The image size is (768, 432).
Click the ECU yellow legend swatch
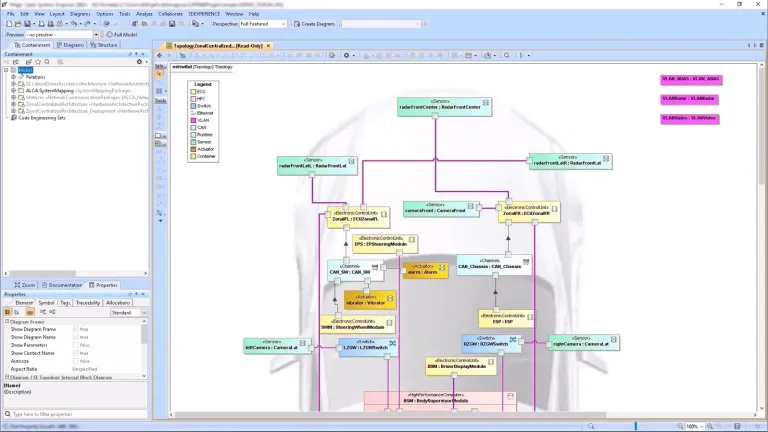pos(193,92)
